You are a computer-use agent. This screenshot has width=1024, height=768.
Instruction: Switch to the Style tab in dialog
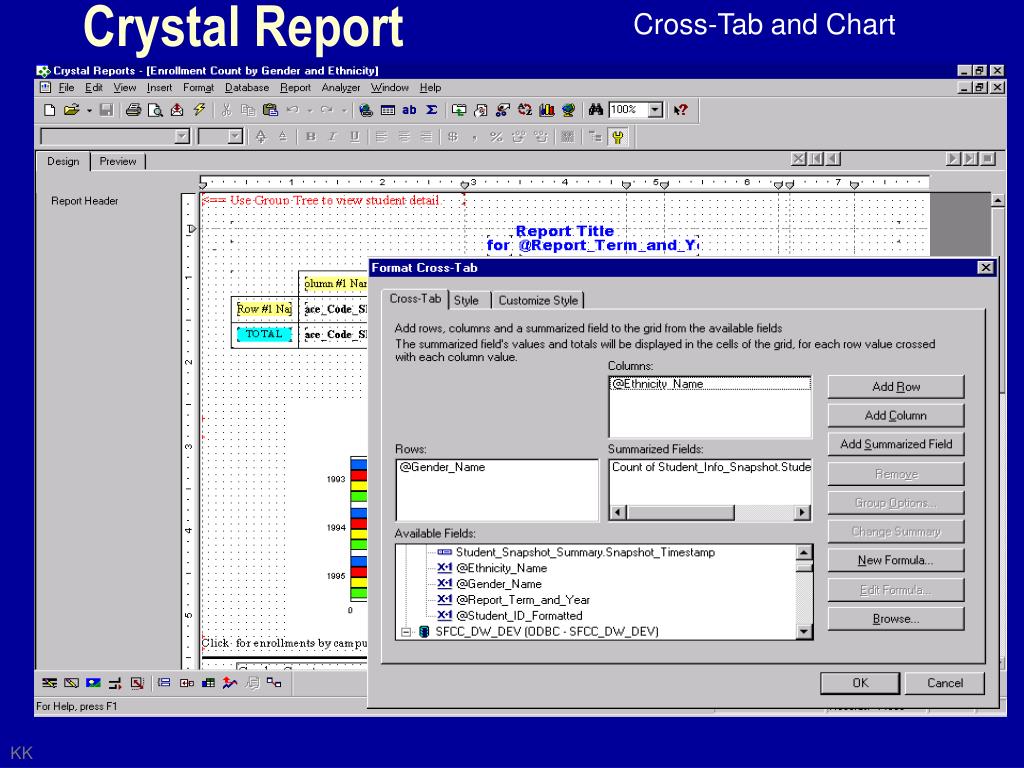click(466, 300)
